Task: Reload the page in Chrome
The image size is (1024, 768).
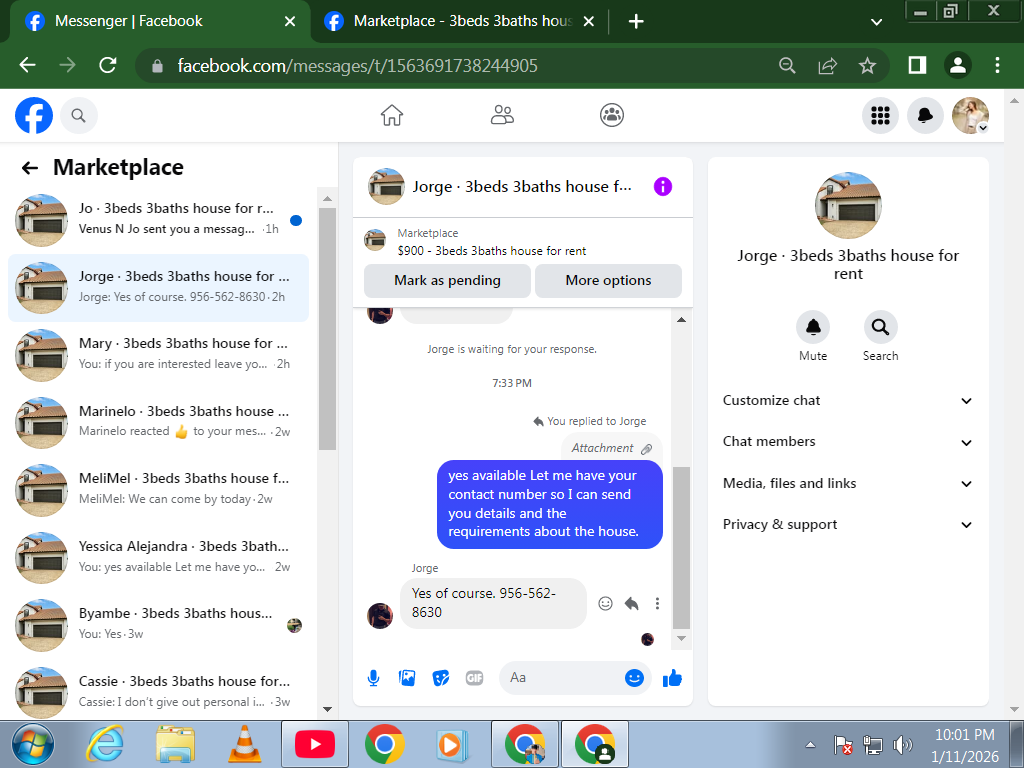Action: [108, 65]
